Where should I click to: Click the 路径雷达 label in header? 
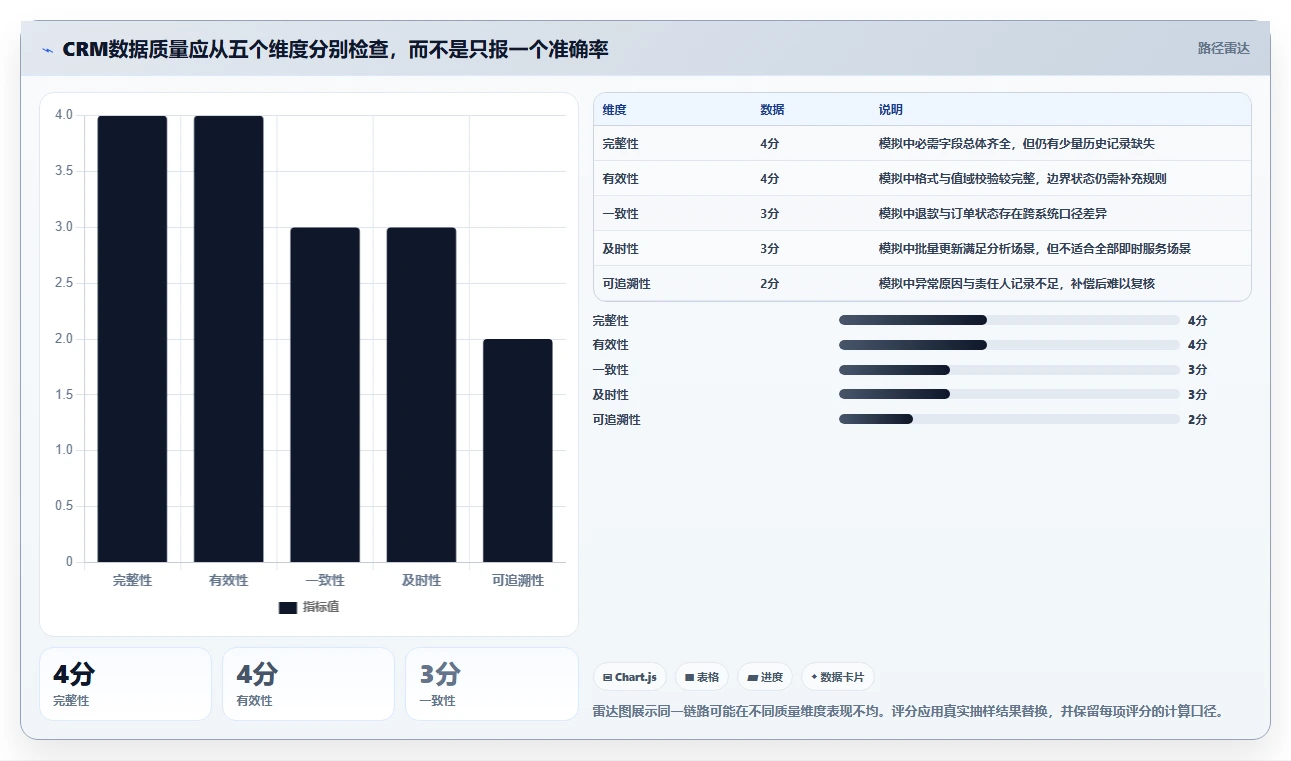[1224, 48]
